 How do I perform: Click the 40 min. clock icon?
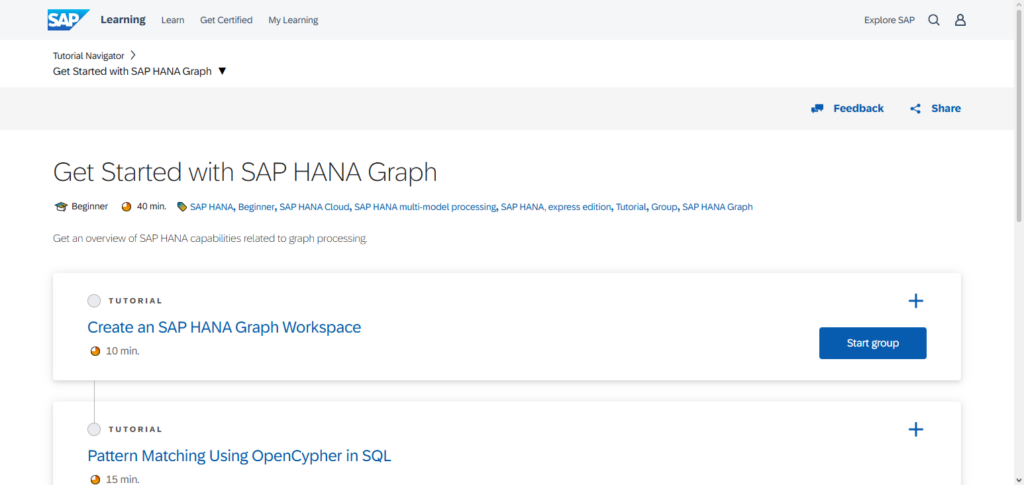(127, 207)
